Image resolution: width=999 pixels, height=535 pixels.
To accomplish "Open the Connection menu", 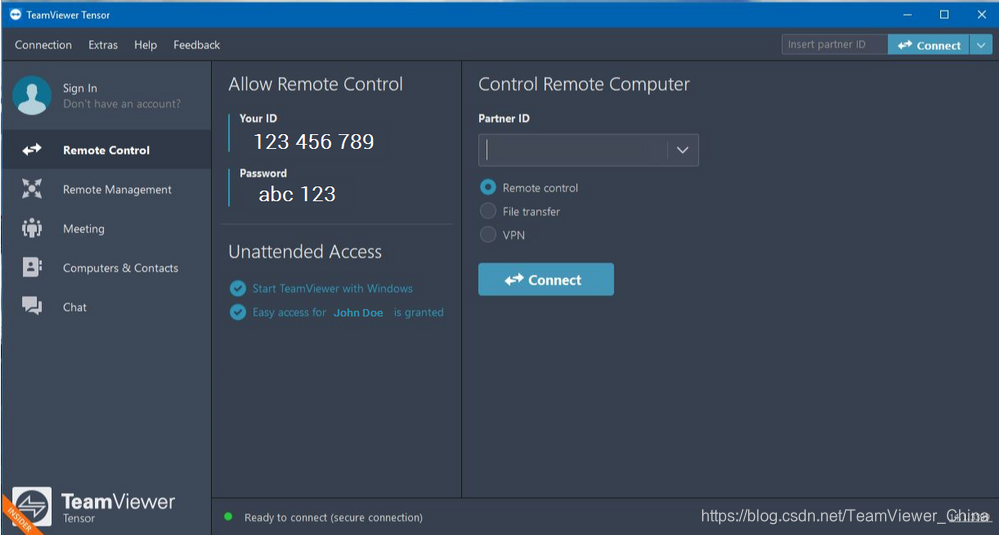I will [x=43, y=45].
